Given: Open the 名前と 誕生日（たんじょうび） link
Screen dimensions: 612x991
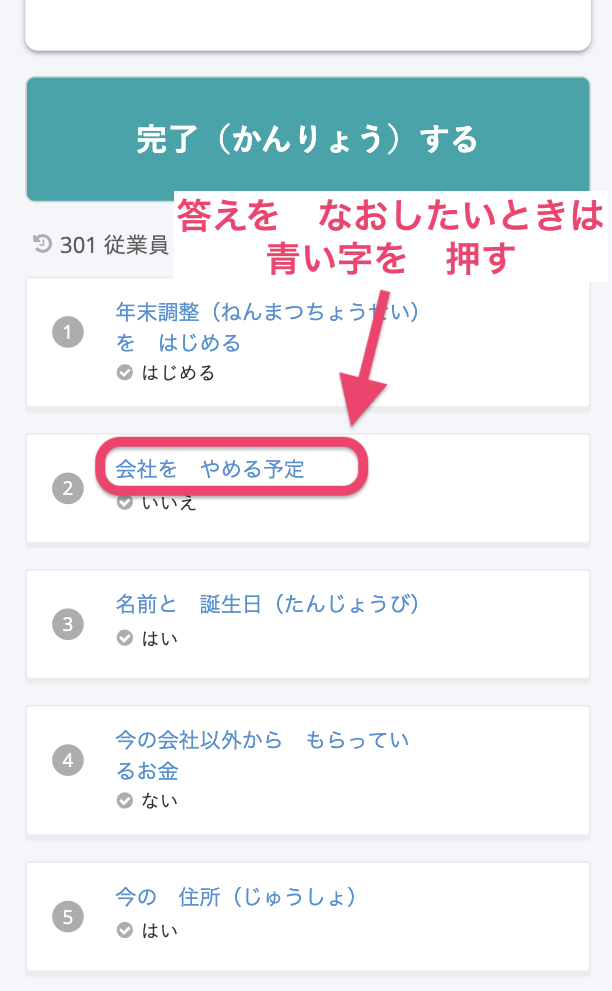Looking at the screenshot, I should point(267,604).
